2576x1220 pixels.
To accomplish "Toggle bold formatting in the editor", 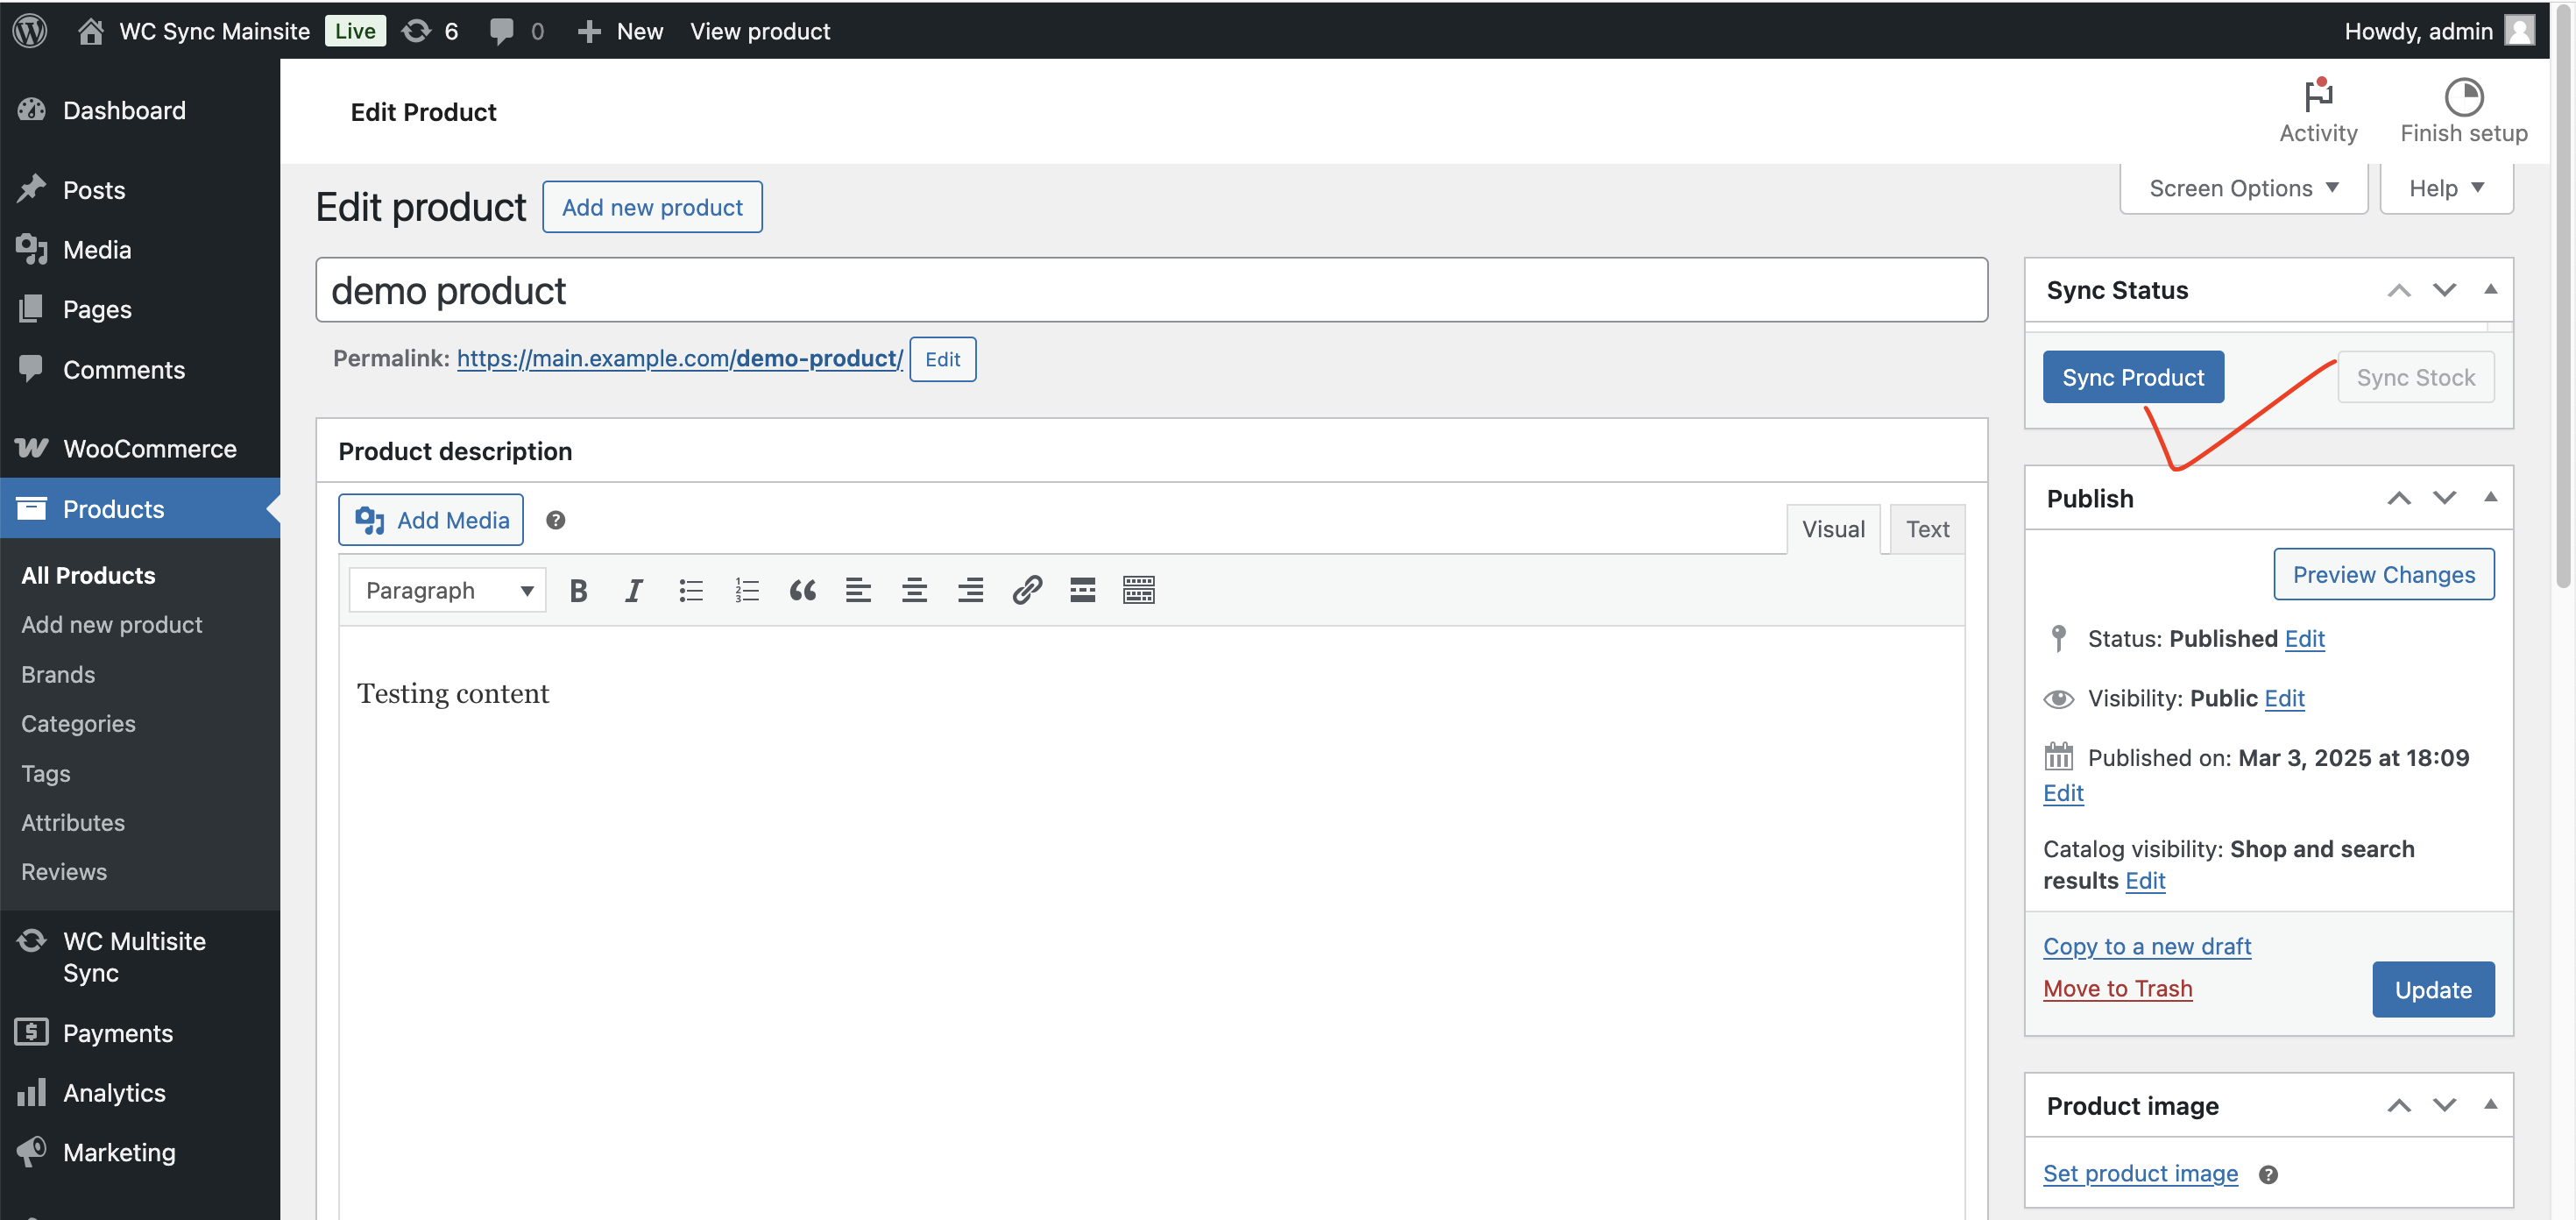I will [578, 590].
